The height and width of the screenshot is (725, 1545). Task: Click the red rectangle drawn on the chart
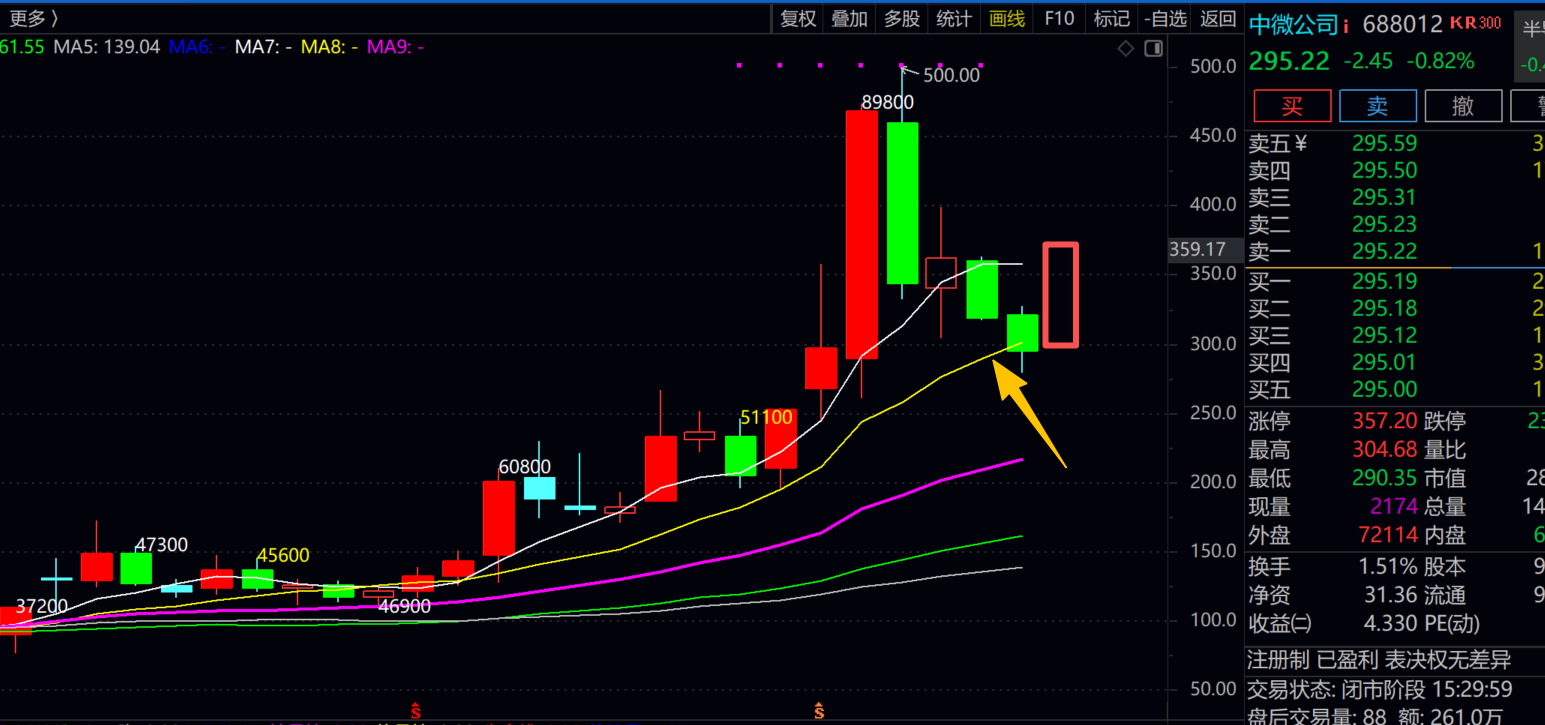click(1061, 295)
